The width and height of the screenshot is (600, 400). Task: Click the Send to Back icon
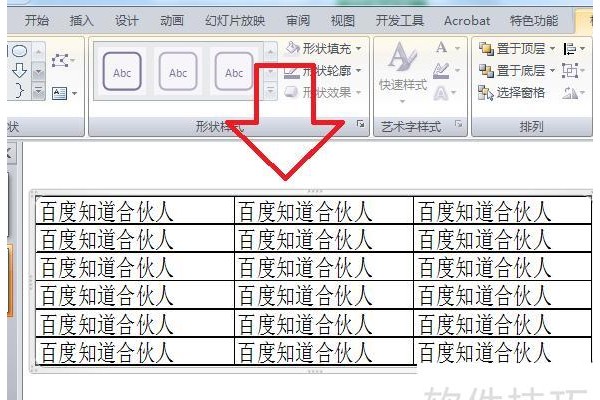click(486, 70)
